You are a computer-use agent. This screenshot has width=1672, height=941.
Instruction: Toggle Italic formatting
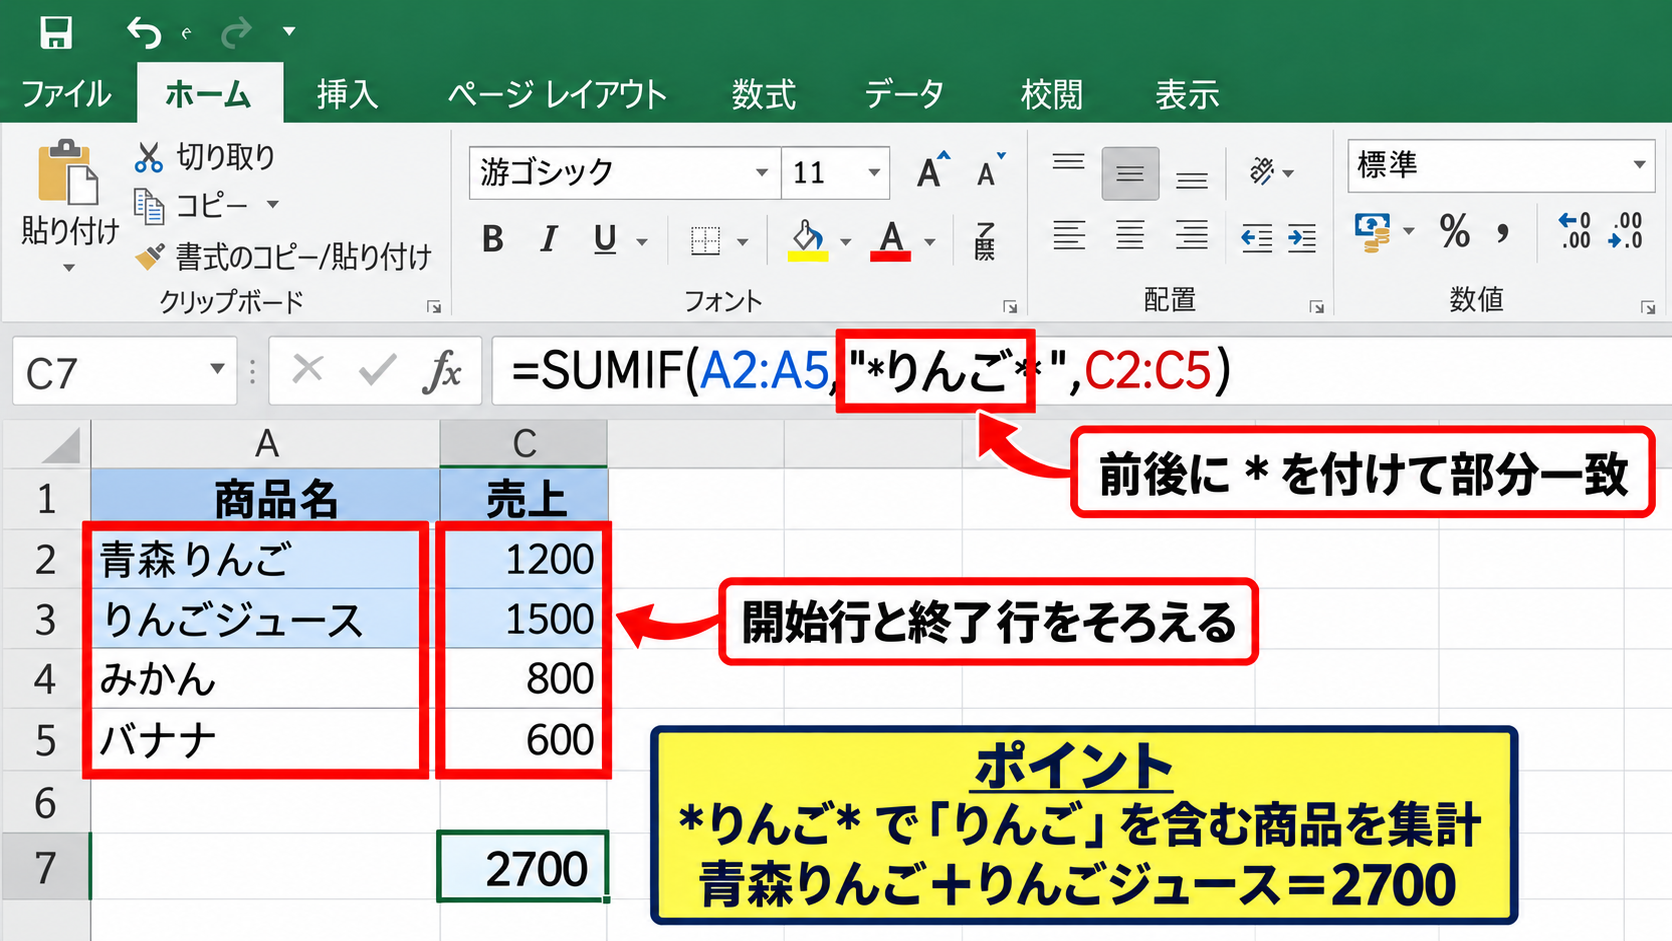548,239
